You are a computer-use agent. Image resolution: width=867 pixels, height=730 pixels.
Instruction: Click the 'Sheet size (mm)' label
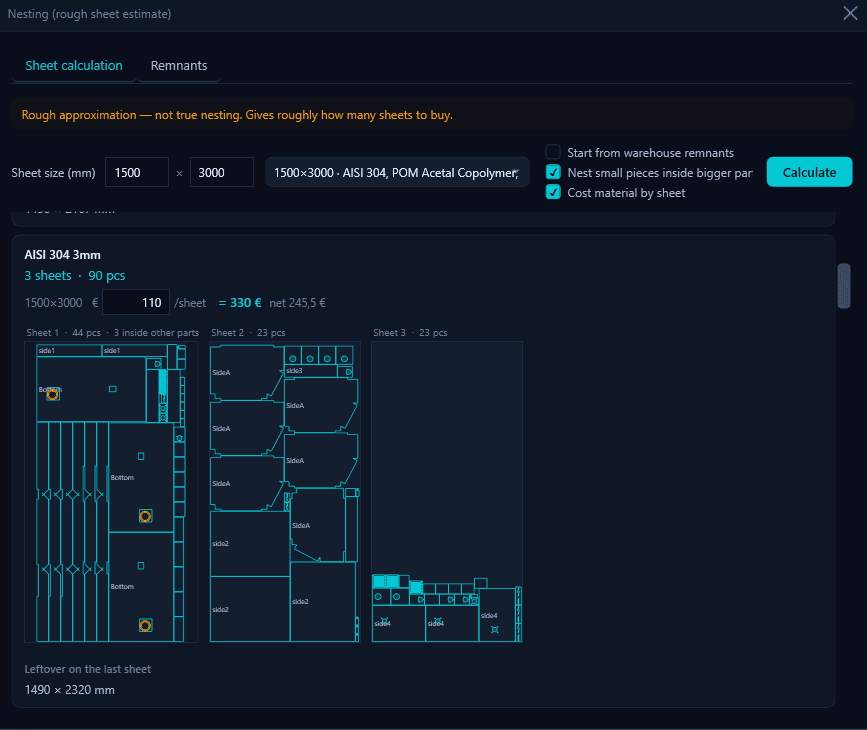[53, 173]
